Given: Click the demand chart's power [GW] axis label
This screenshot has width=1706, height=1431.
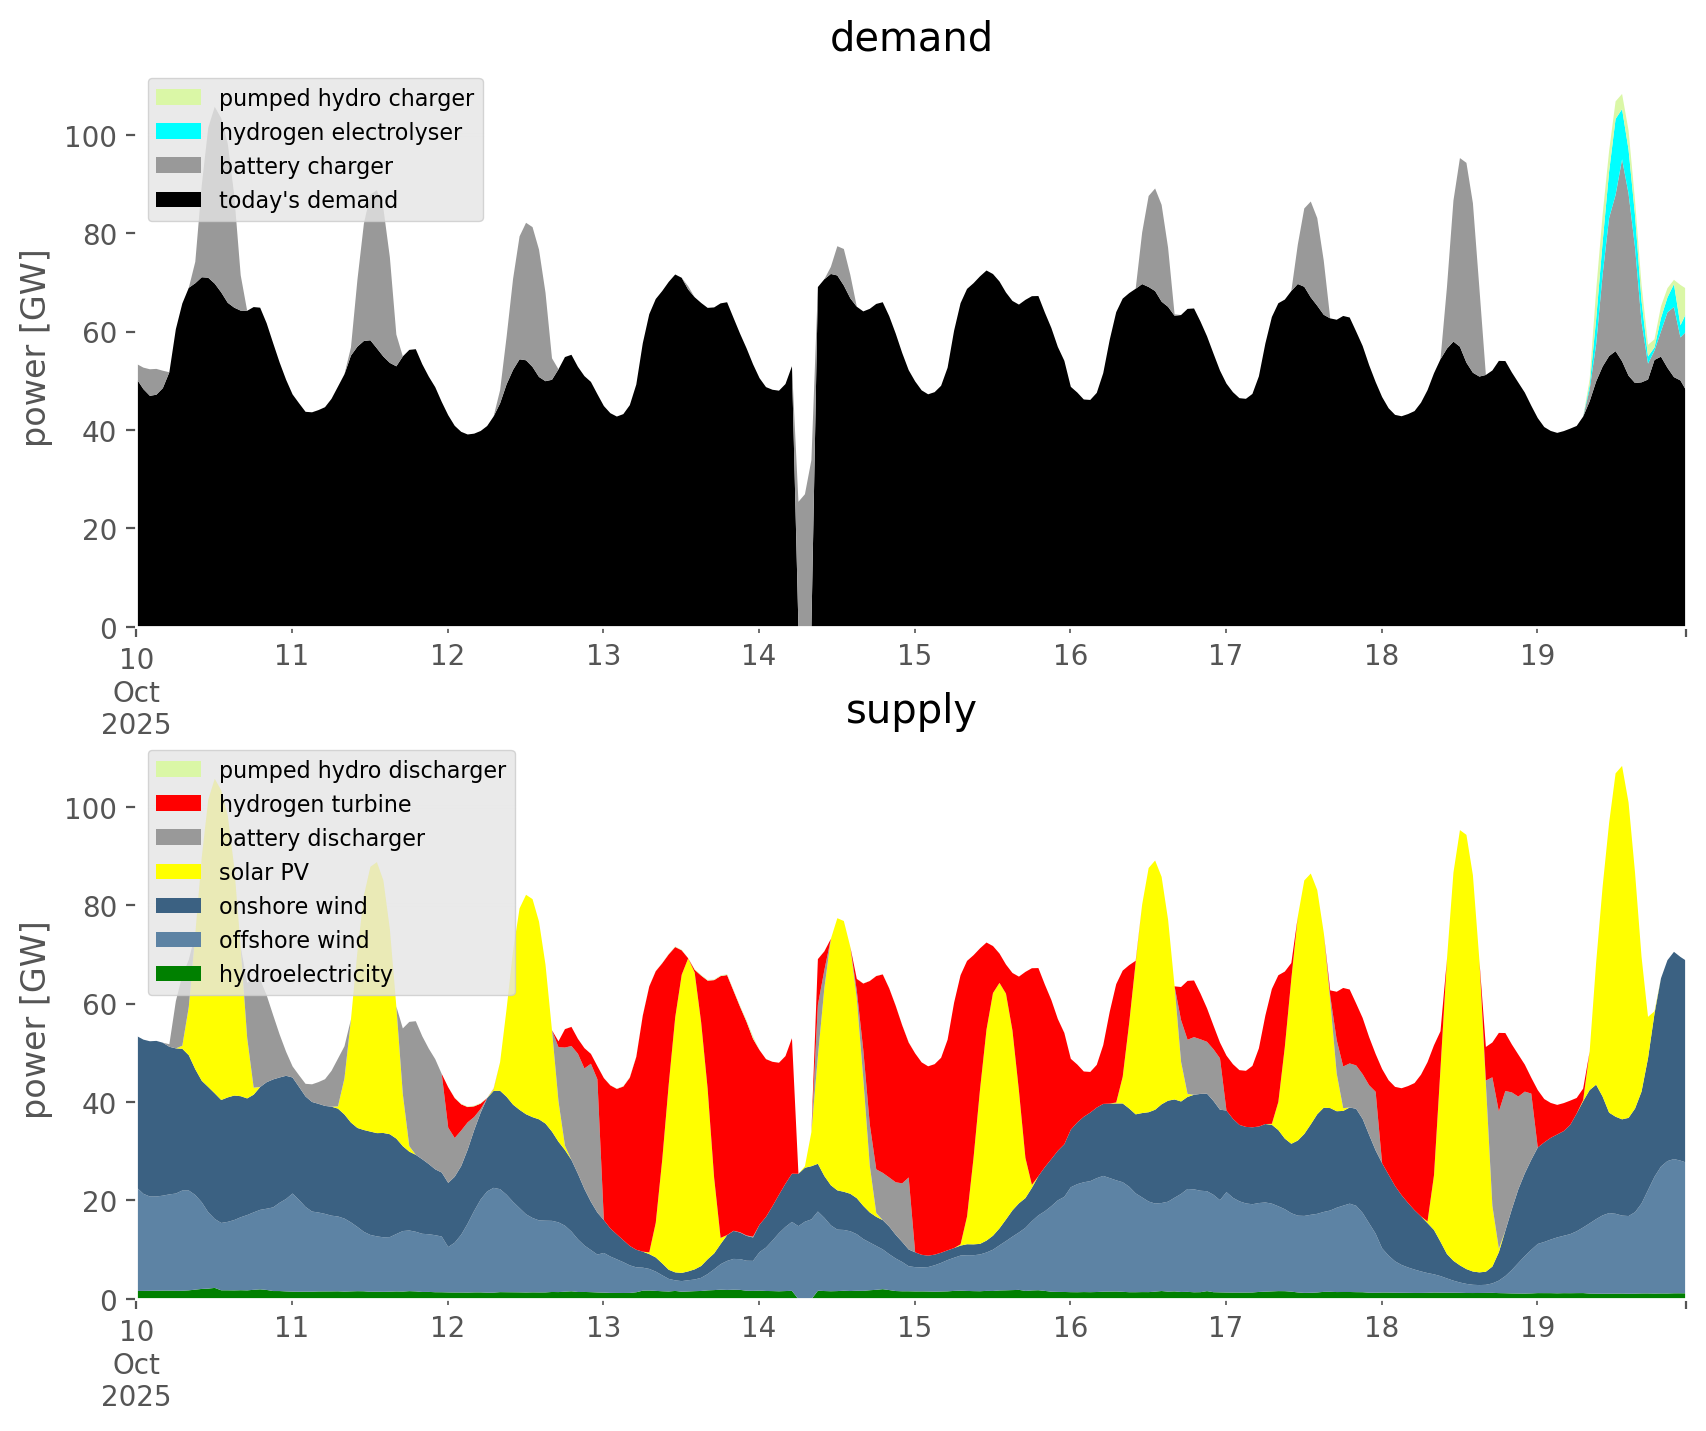Looking at the screenshot, I should pos(35,348).
